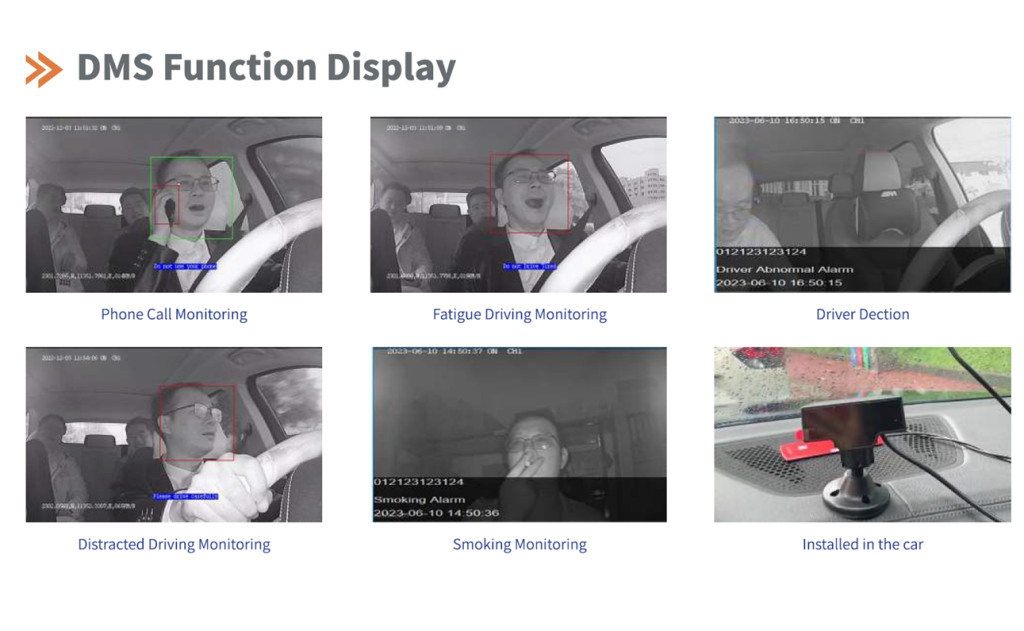Select the "Fatigue Driving Monitoring" caption
This screenshot has width=1024, height=631.
519,314
